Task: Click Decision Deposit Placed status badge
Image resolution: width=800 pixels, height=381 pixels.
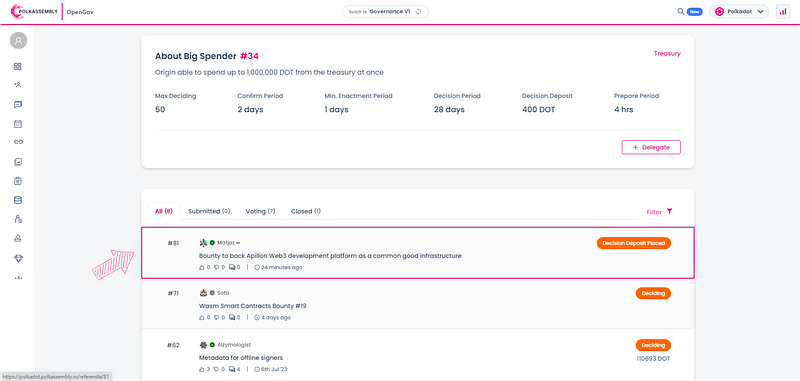Action: tap(634, 243)
